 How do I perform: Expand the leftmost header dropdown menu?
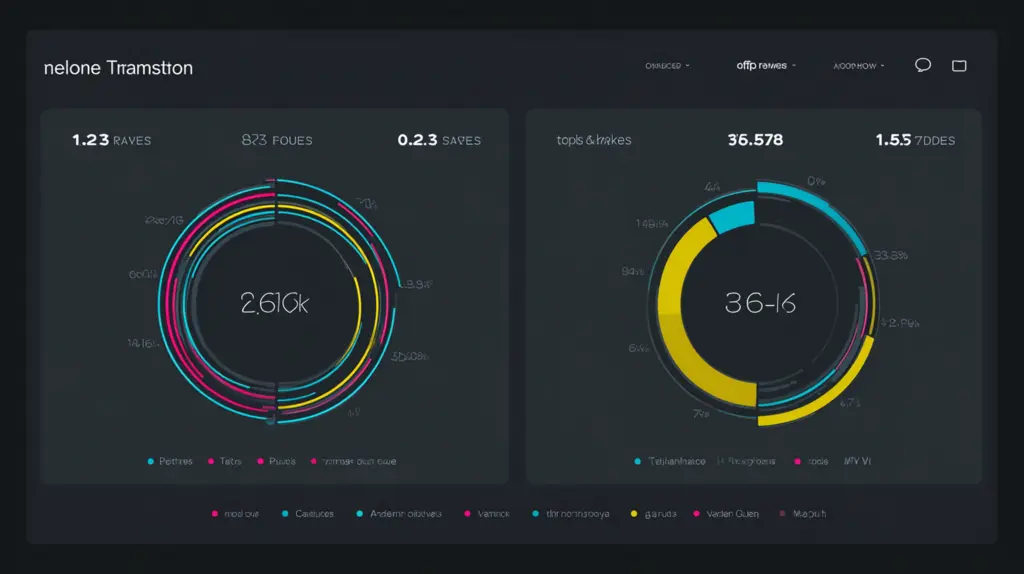667,66
